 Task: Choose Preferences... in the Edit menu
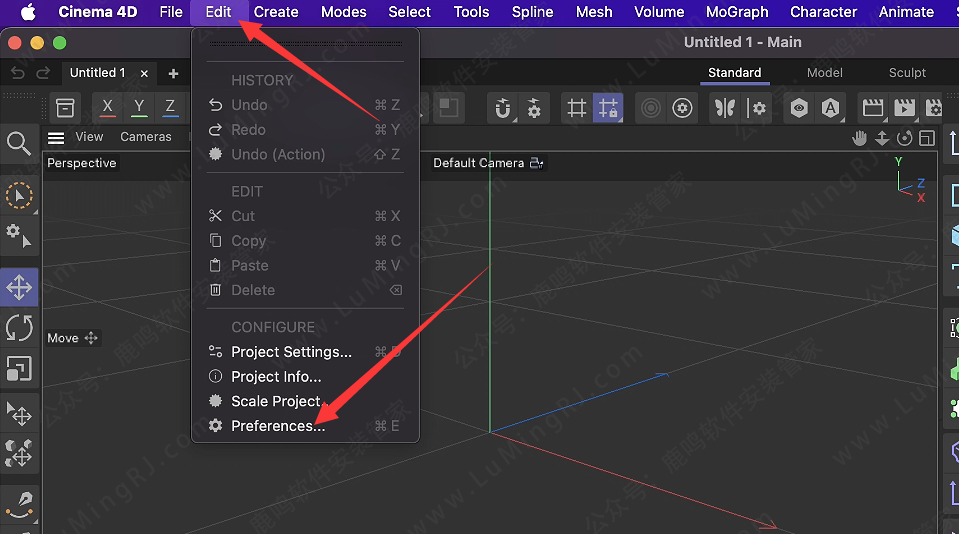point(305,426)
